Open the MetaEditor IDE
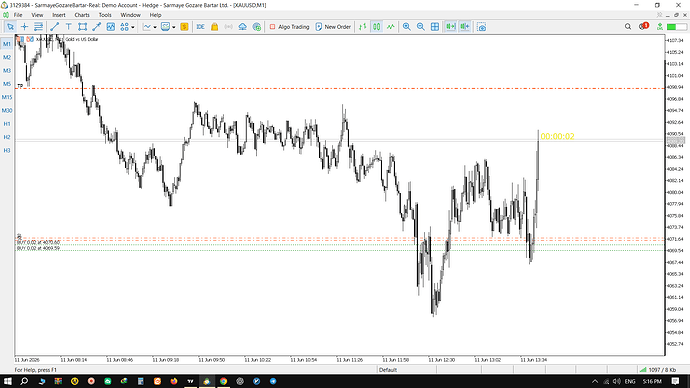Image resolution: width=690 pixels, height=388 pixels. pyautogui.click(x=200, y=27)
